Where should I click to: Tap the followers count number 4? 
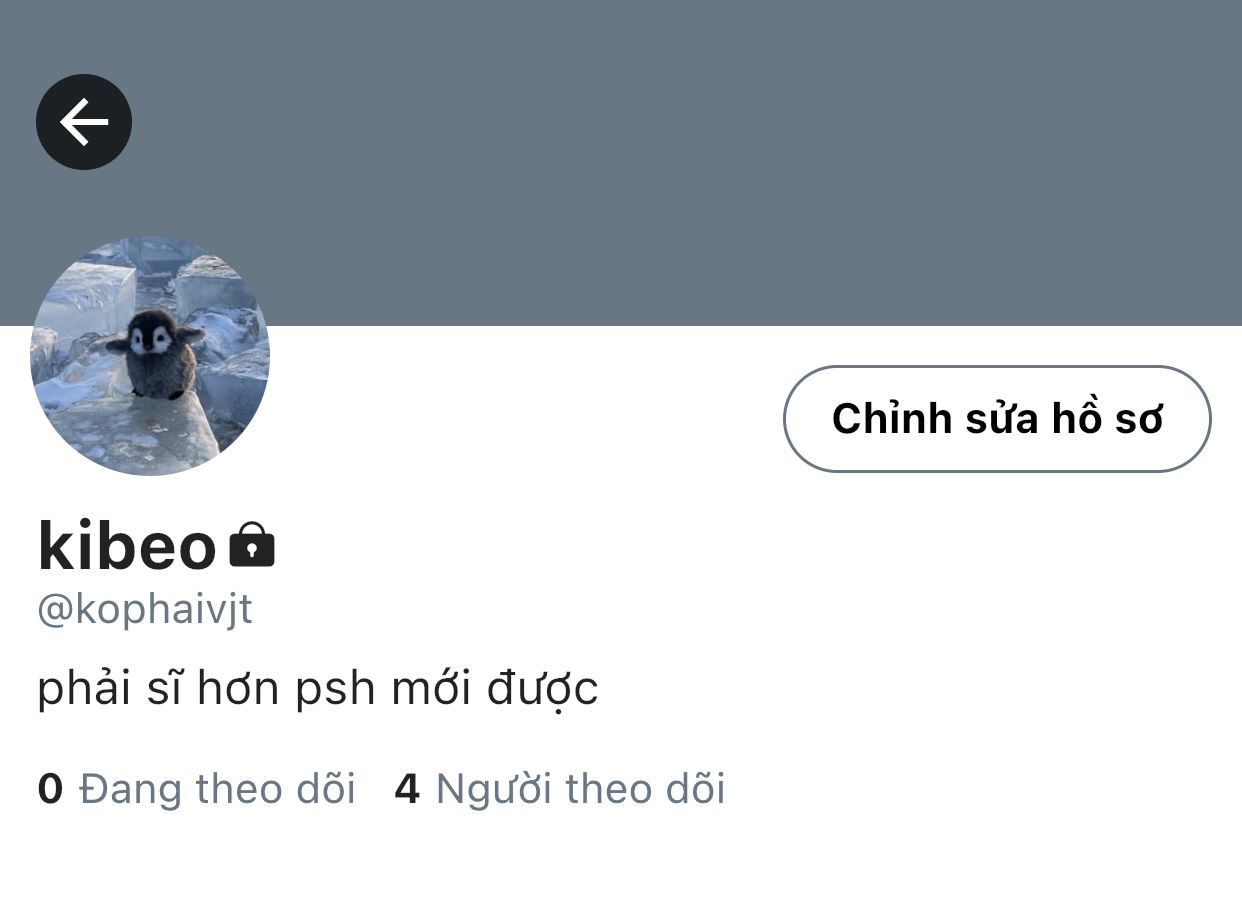(x=407, y=789)
